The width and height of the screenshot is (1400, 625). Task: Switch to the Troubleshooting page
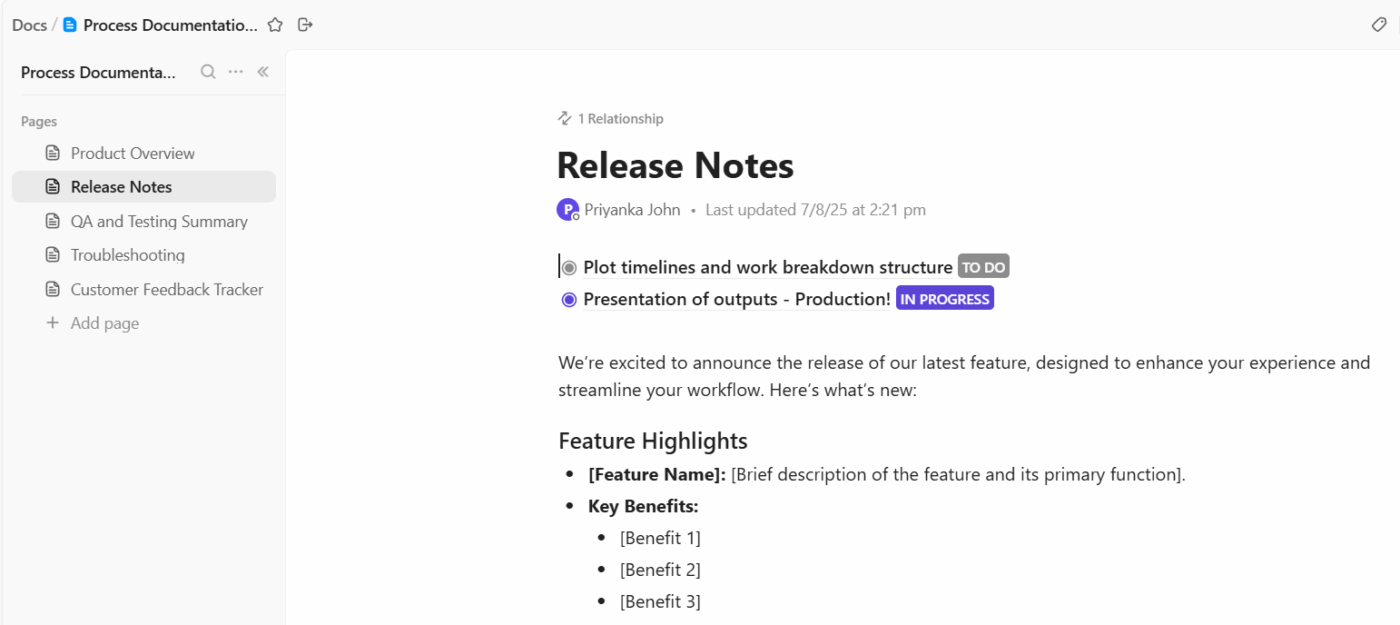click(x=127, y=254)
